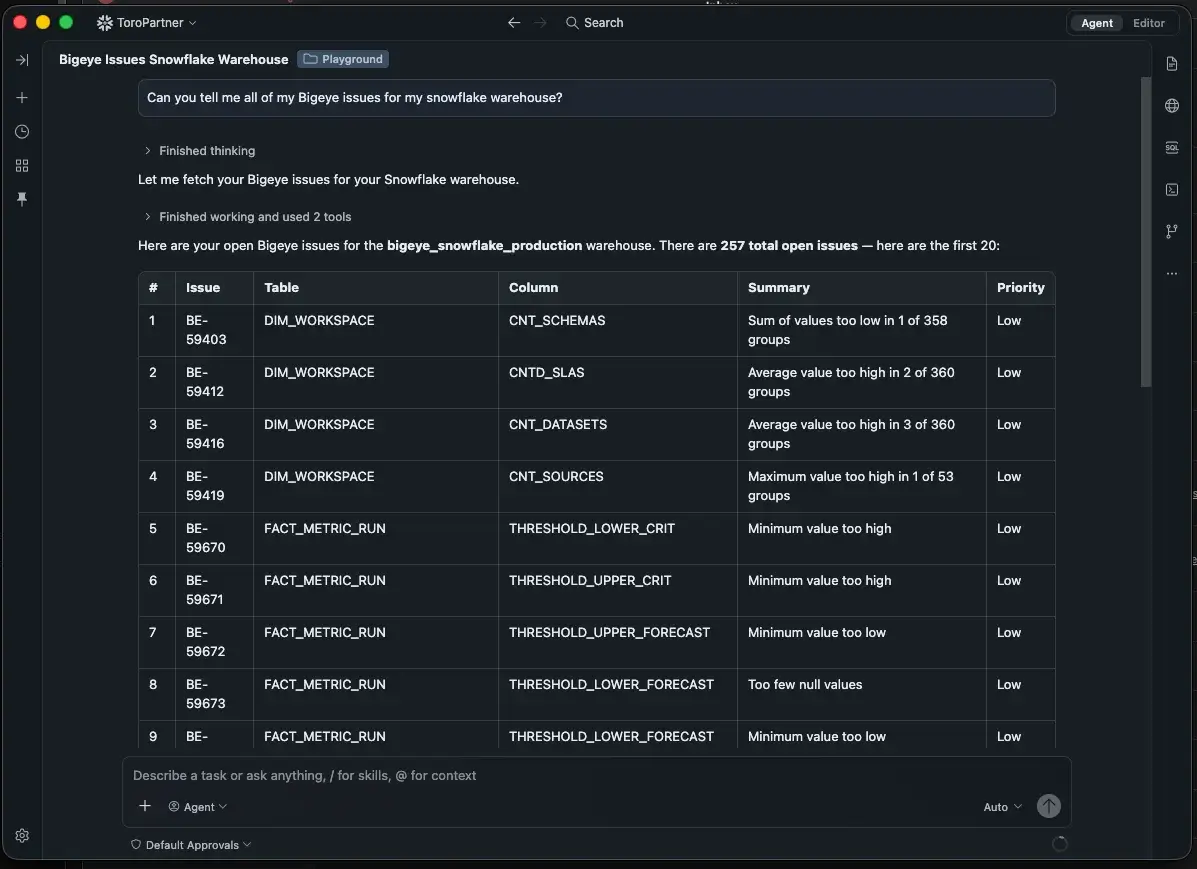Image resolution: width=1197 pixels, height=869 pixels.
Task: Open the history clock icon
Action: [22, 132]
